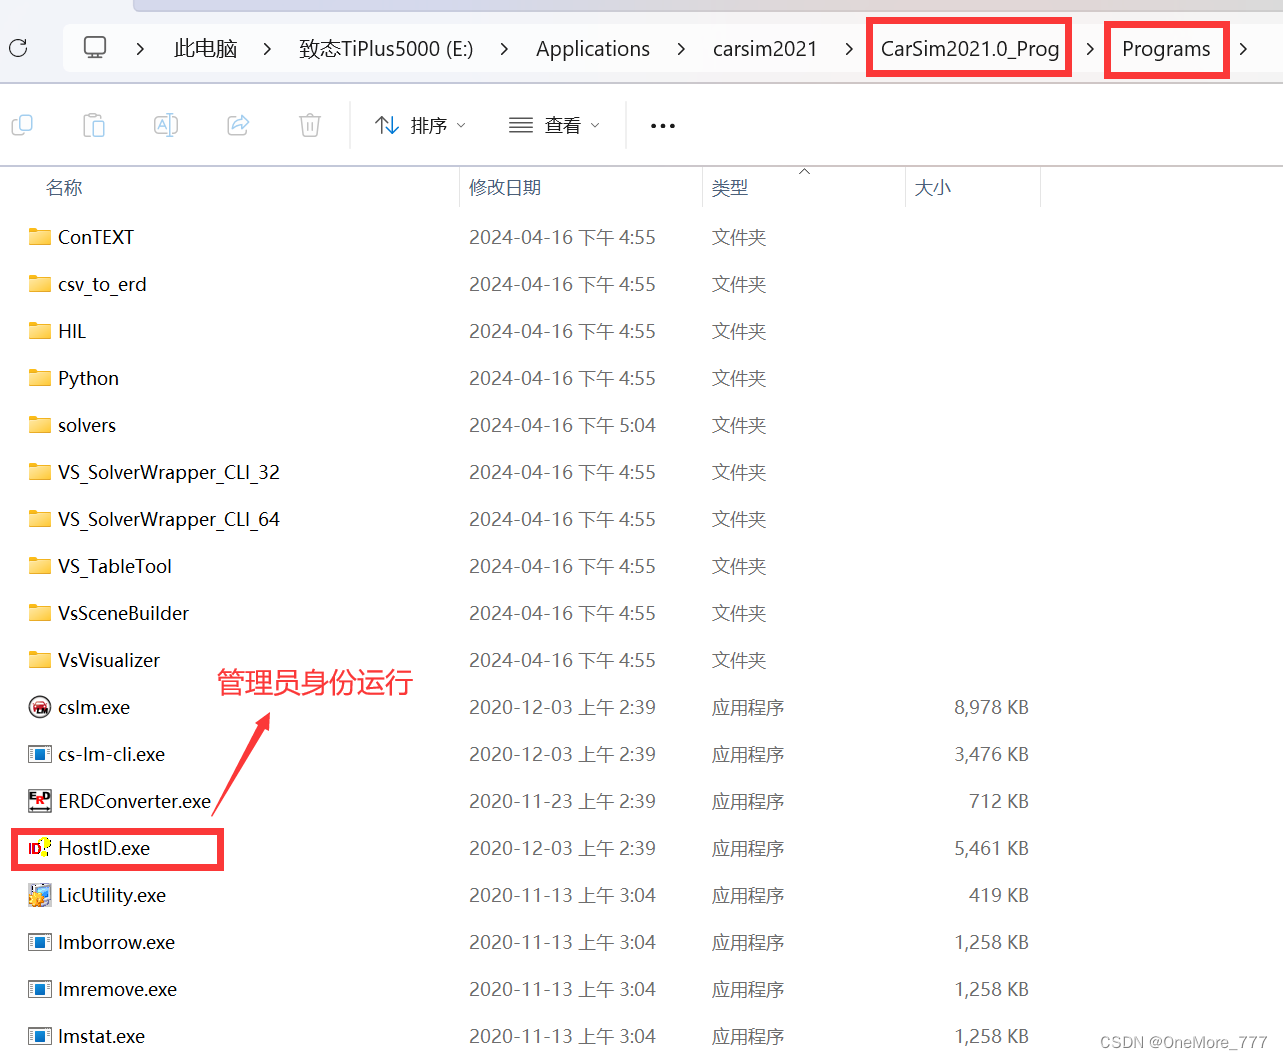This screenshot has height=1060, width=1283.
Task: Click the lmstat.exe file icon
Action: pyautogui.click(x=40, y=1036)
